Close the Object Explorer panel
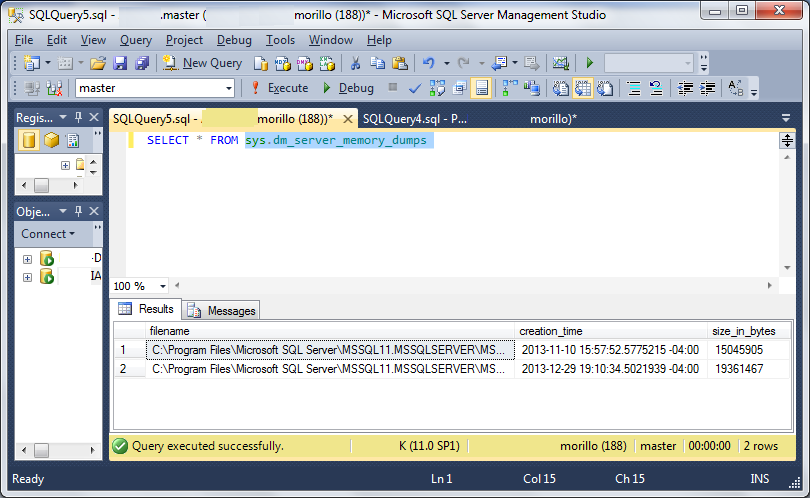810x498 pixels. pos(94,211)
